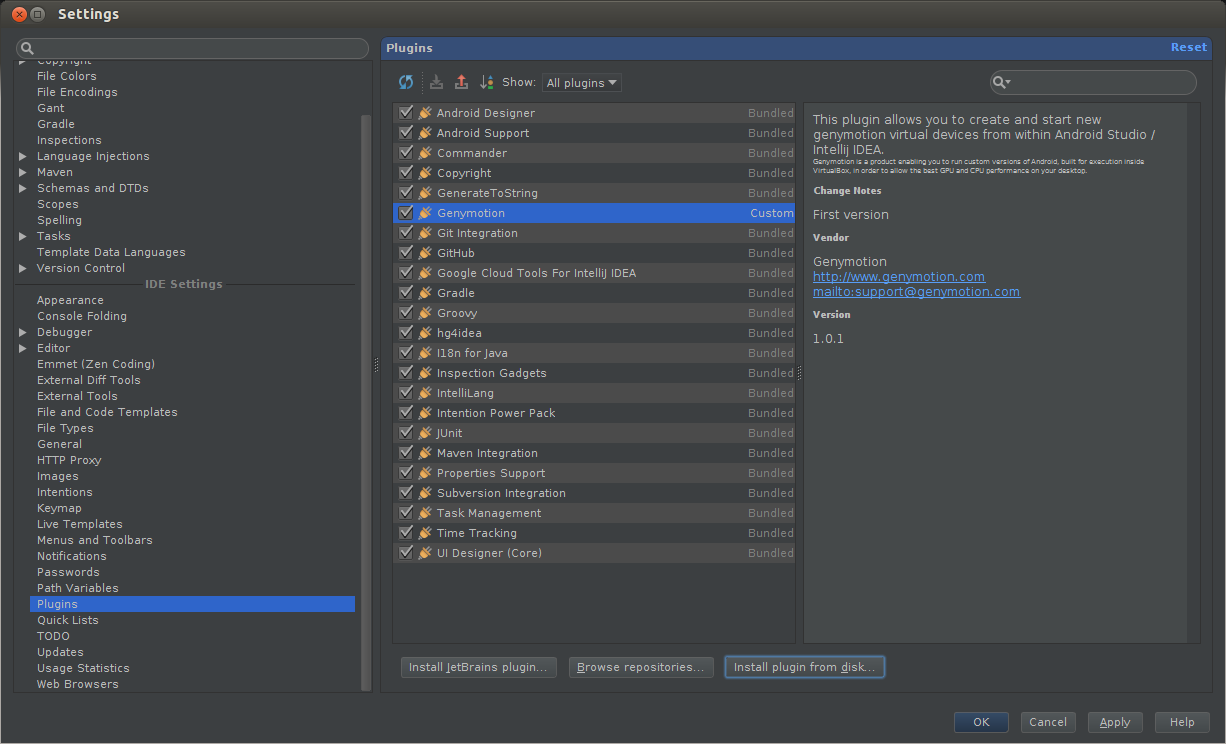The width and height of the screenshot is (1226, 744).
Task: Toggle the Task Management checkbox
Action: point(405,513)
